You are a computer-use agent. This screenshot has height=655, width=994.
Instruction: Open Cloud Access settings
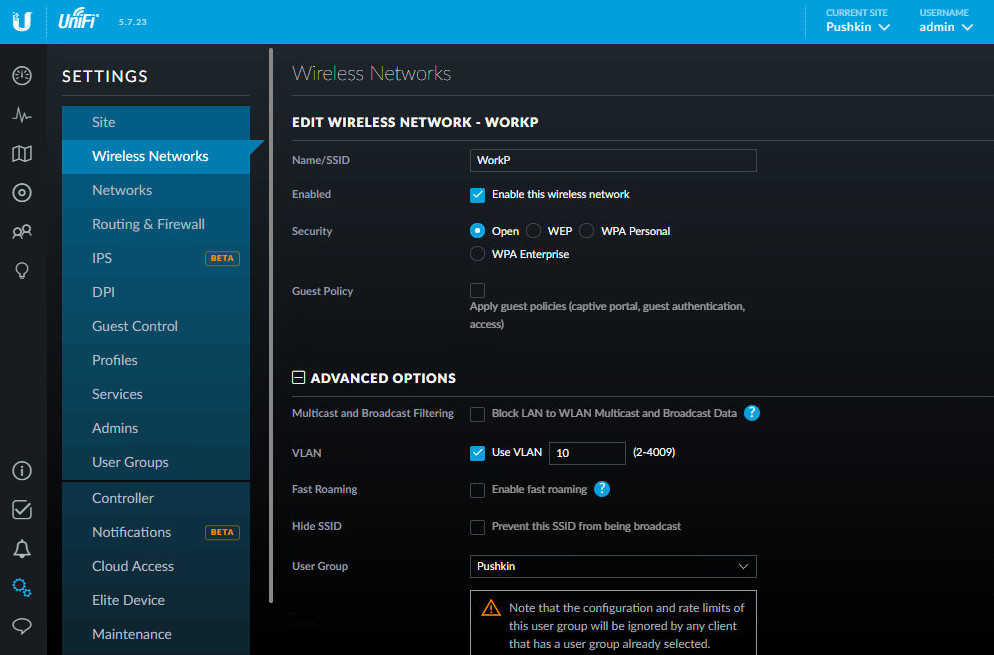156,566
